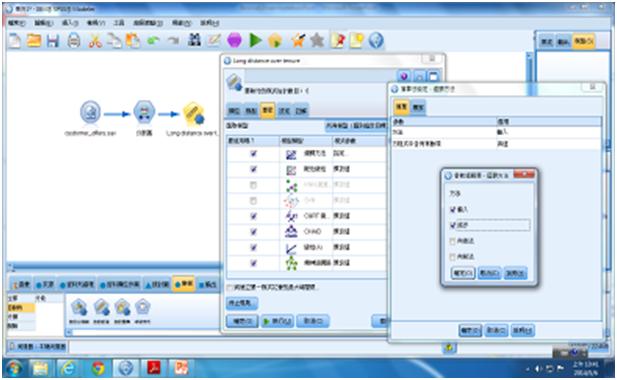Toggle the C&RT model row checkbox
617x380 pixels.
(x=253, y=216)
